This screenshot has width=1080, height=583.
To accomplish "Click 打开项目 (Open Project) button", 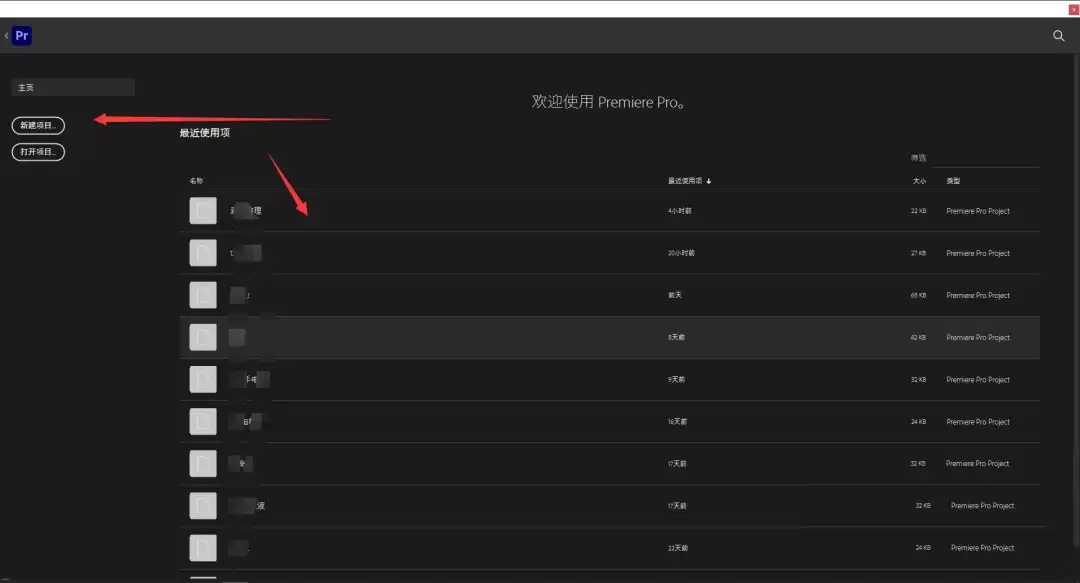I will tap(39, 152).
